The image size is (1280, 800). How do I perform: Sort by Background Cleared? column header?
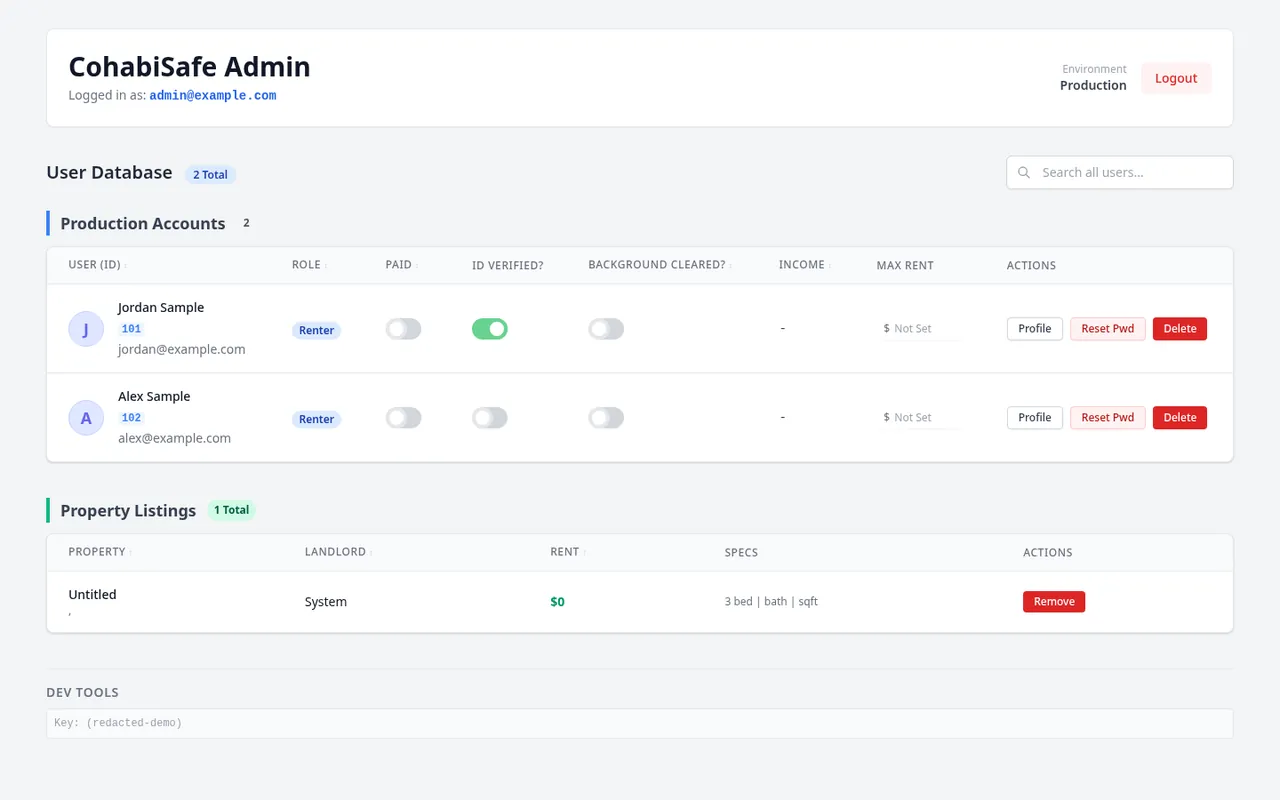pos(660,265)
